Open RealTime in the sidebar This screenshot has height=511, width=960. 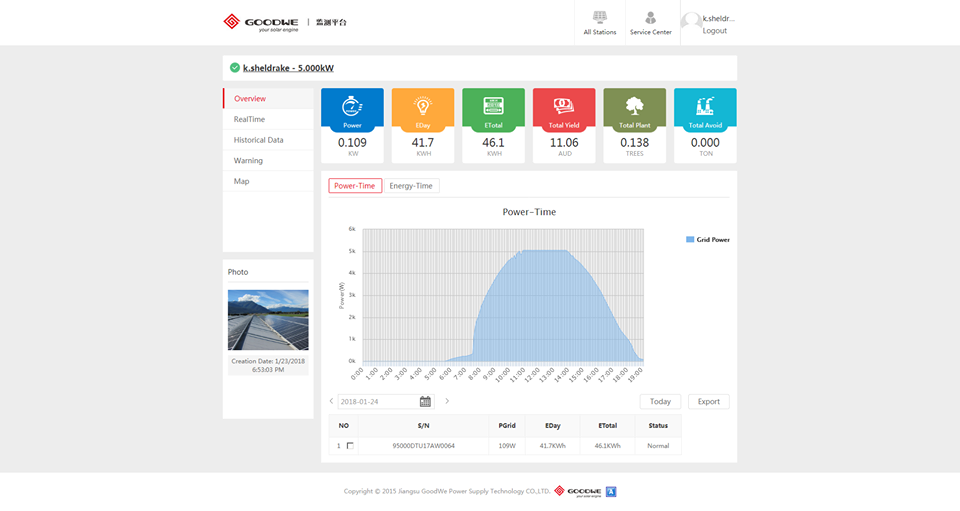(250, 119)
